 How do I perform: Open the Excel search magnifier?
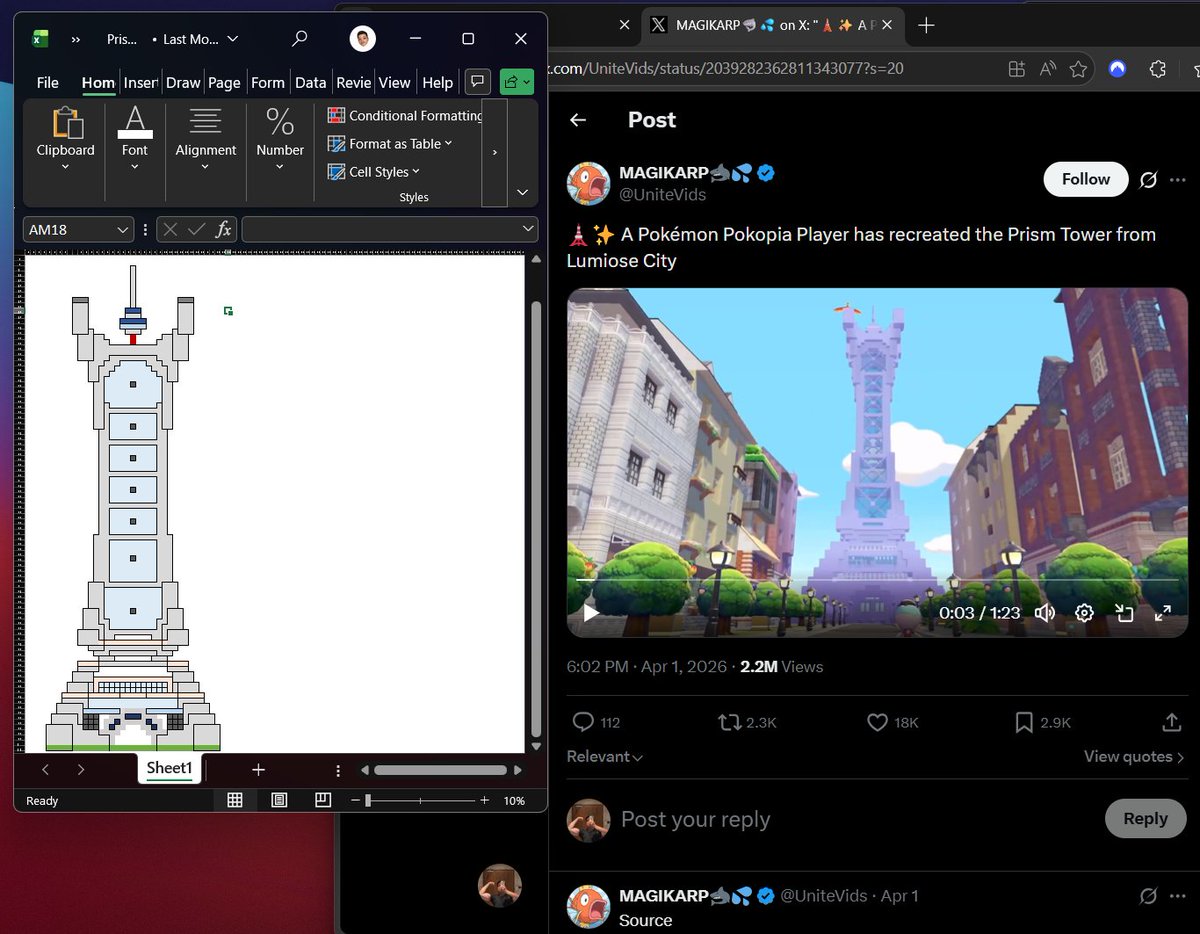click(x=299, y=39)
